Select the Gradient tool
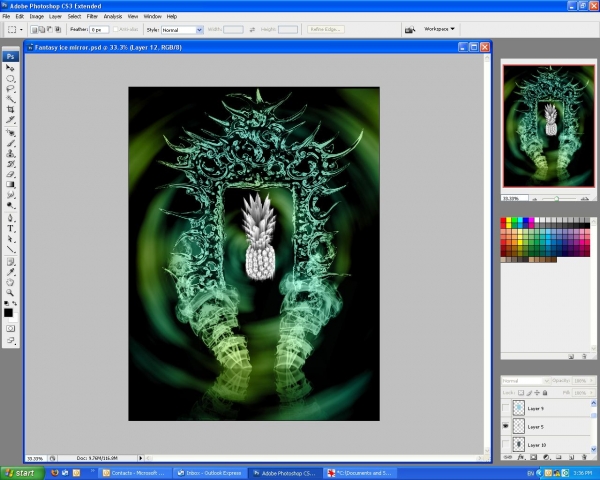This screenshot has width=600, height=480. [x=10, y=184]
